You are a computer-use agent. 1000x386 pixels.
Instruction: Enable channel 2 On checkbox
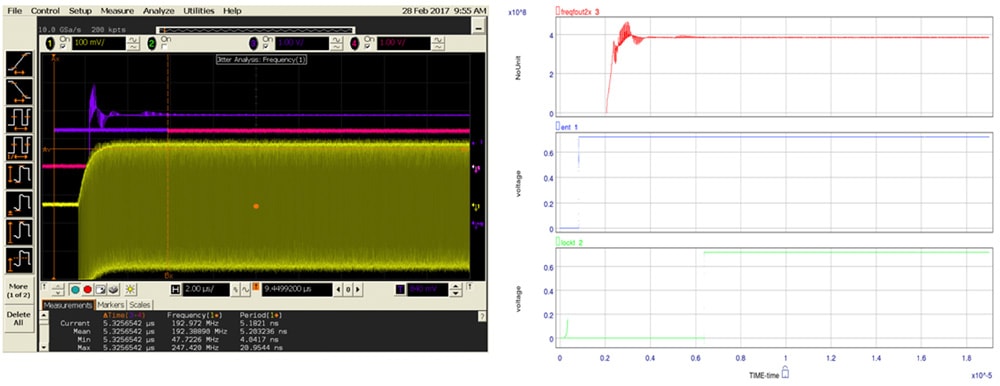coord(164,47)
